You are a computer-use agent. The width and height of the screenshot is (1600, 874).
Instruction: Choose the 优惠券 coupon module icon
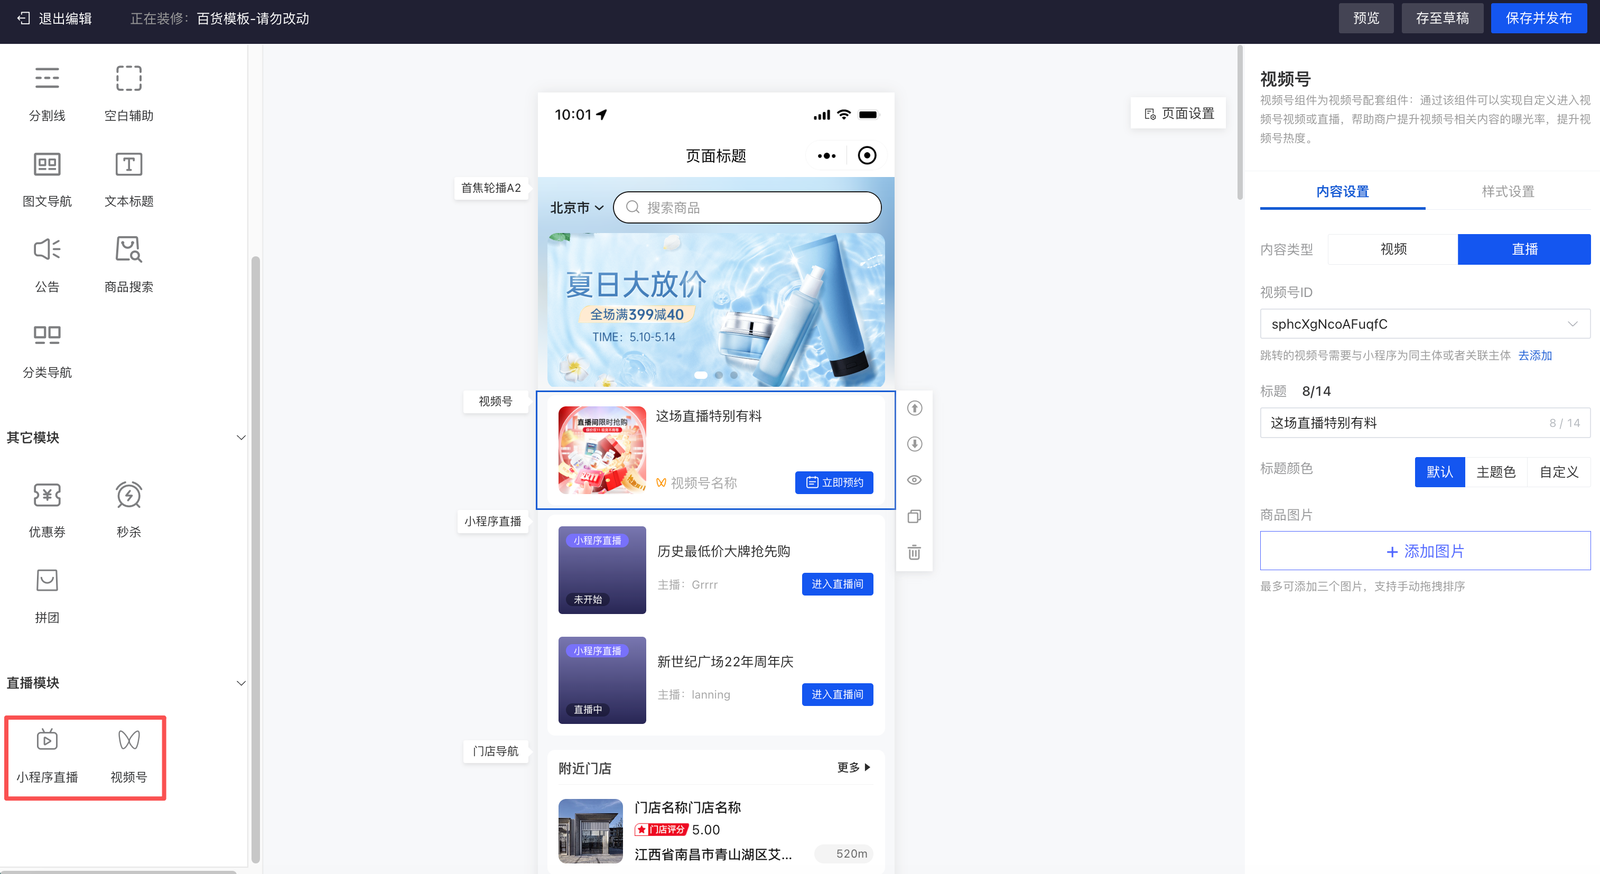pyautogui.click(x=47, y=496)
